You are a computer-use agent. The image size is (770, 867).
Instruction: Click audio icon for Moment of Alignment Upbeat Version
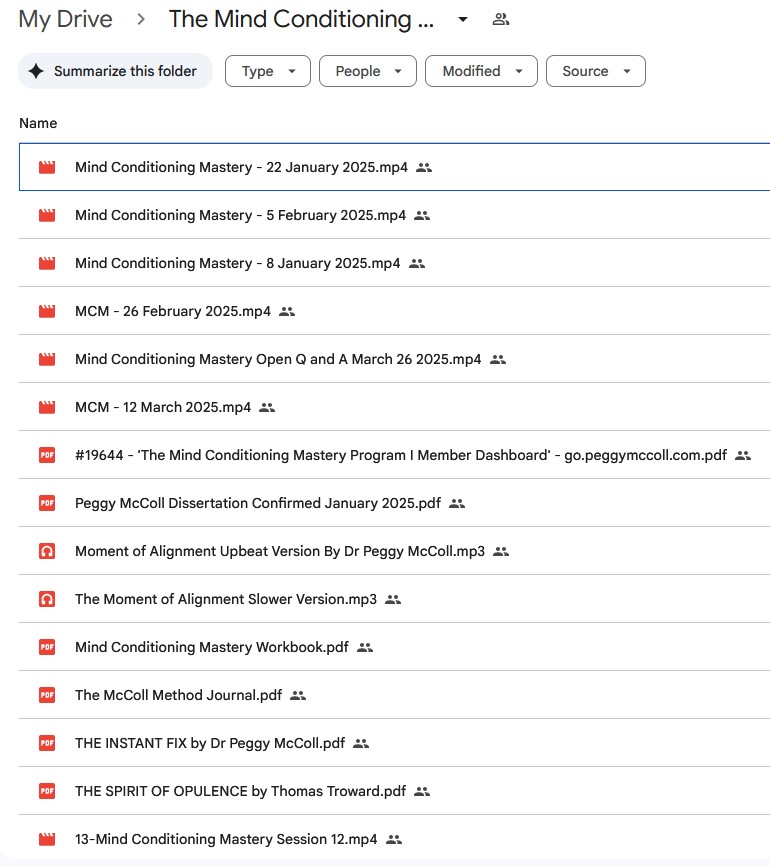(x=47, y=551)
